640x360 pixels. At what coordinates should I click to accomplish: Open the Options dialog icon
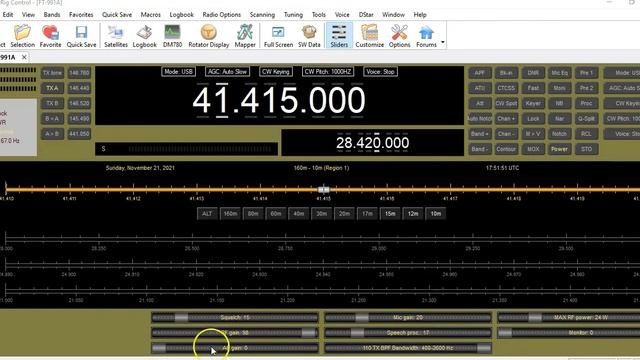tap(399, 36)
